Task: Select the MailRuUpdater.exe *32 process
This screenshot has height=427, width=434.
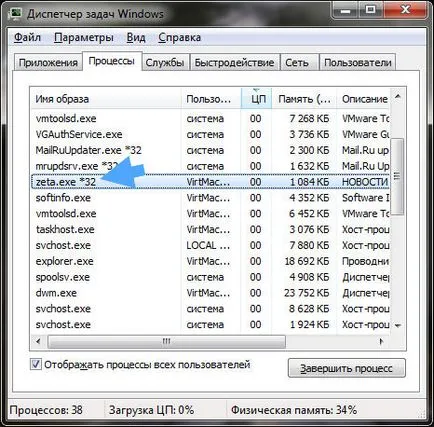Action: [210, 150]
